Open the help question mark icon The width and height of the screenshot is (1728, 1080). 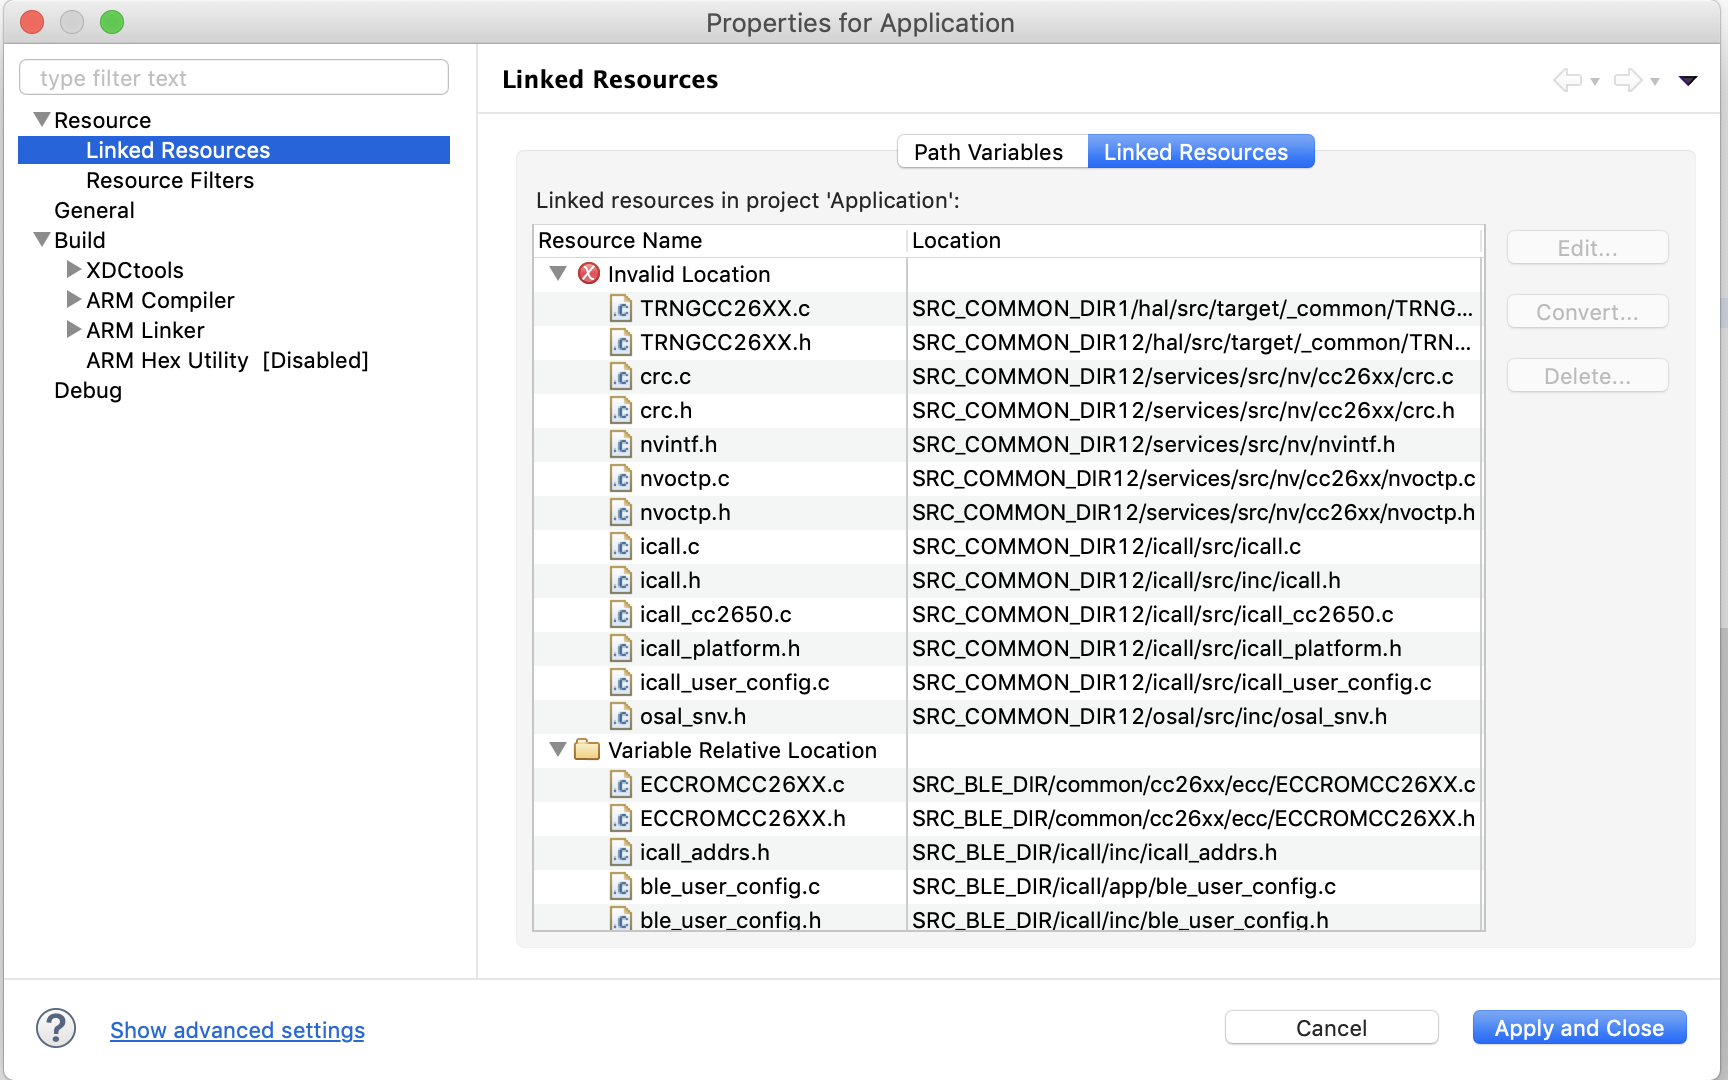pyautogui.click(x=56, y=1028)
